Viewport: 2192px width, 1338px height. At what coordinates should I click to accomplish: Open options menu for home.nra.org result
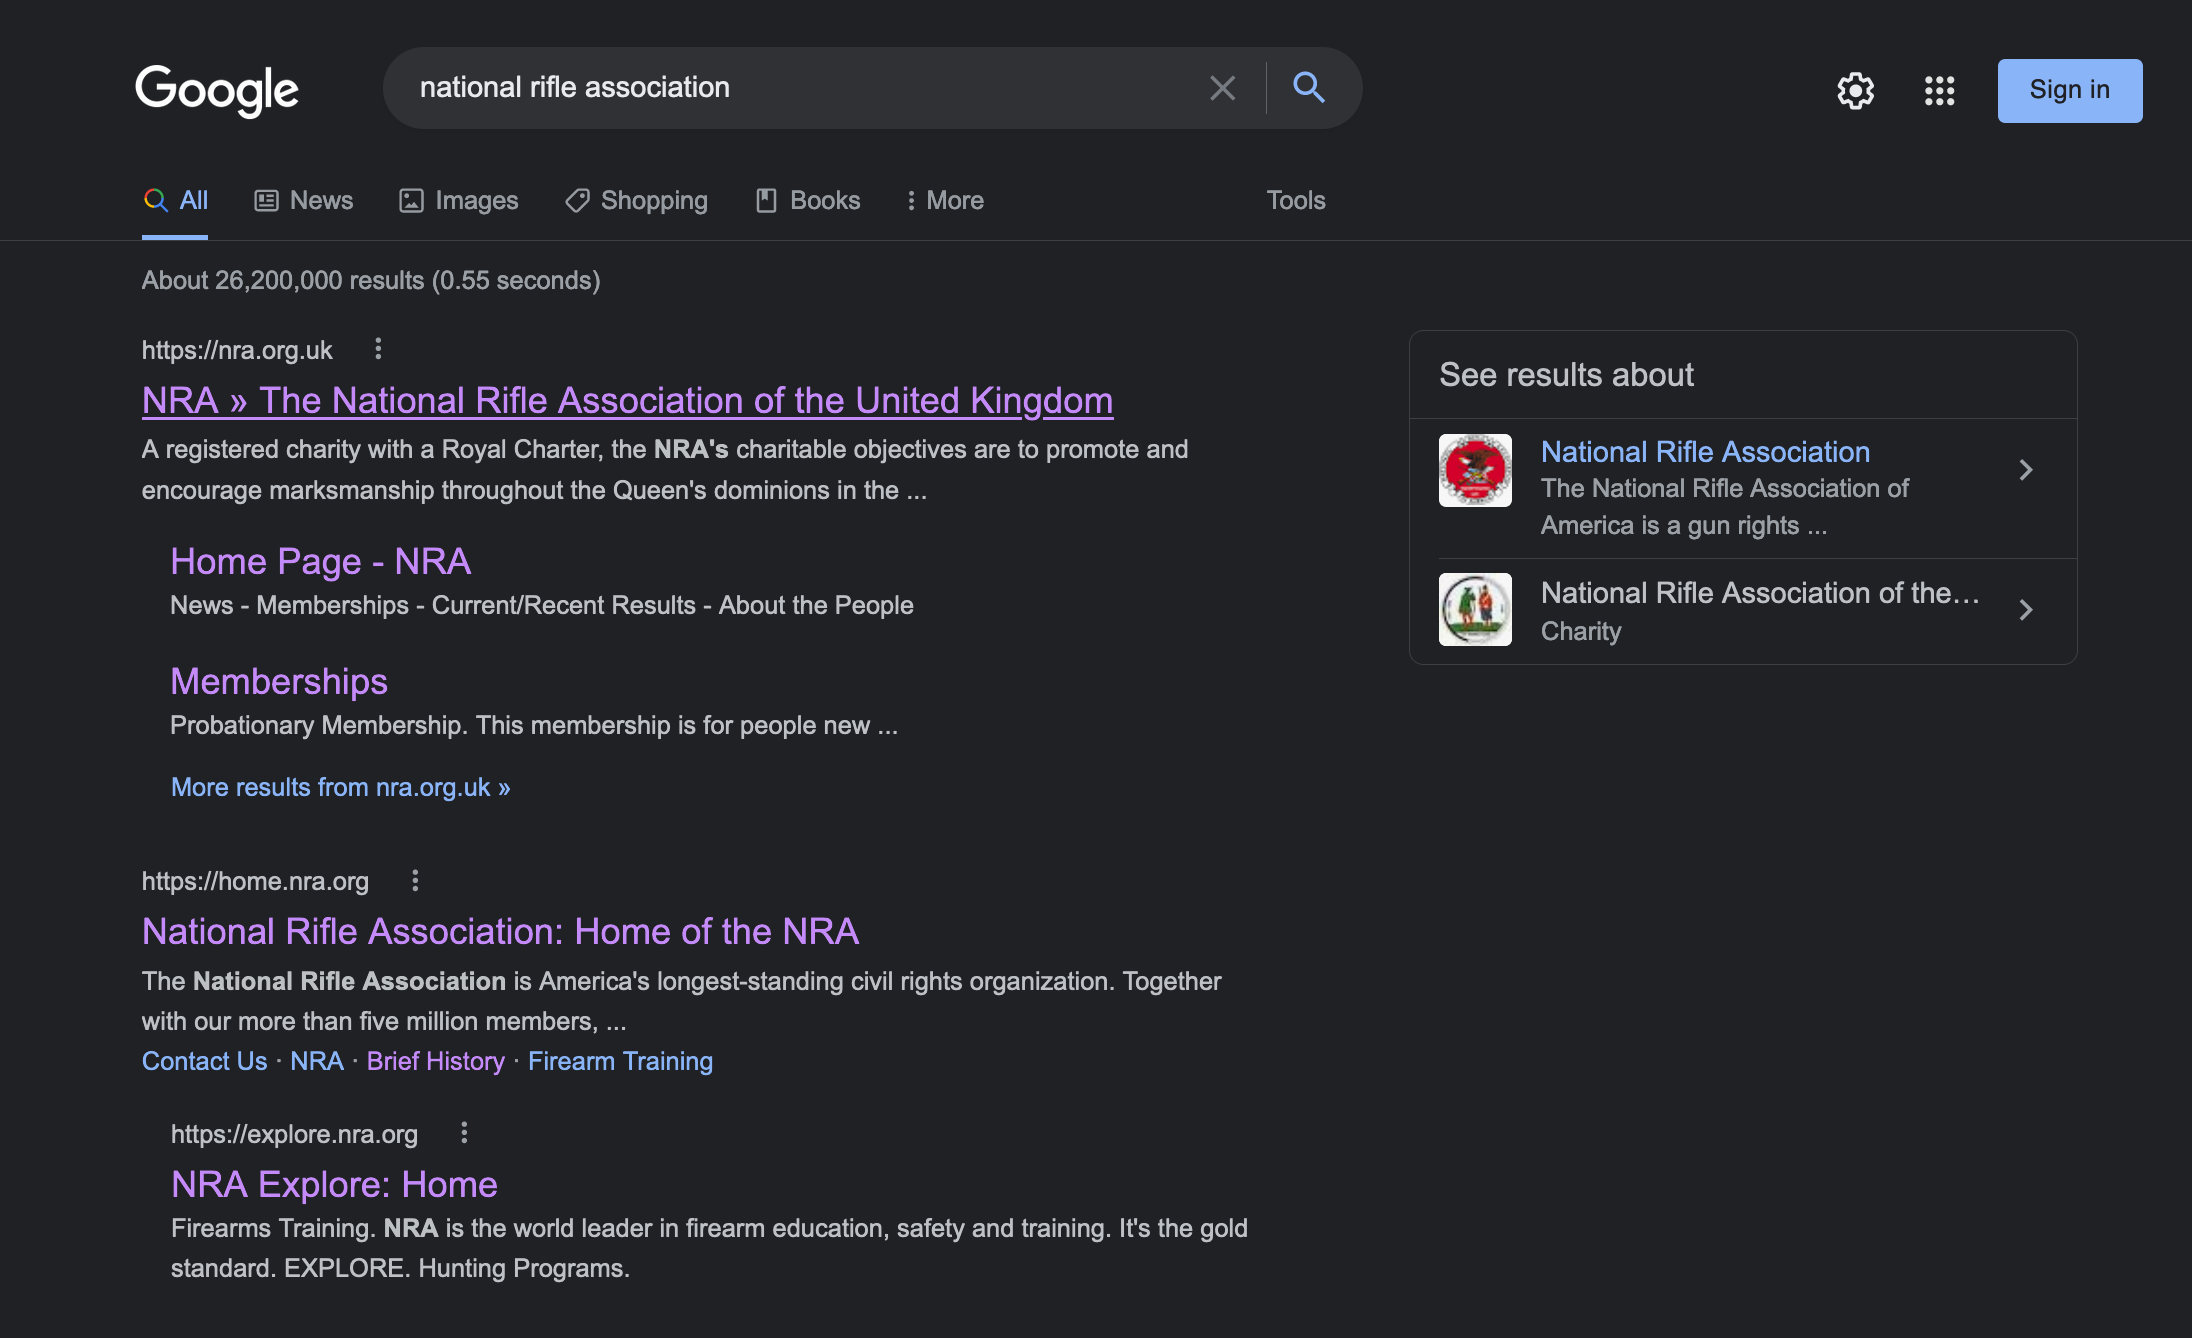click(415, 880)
